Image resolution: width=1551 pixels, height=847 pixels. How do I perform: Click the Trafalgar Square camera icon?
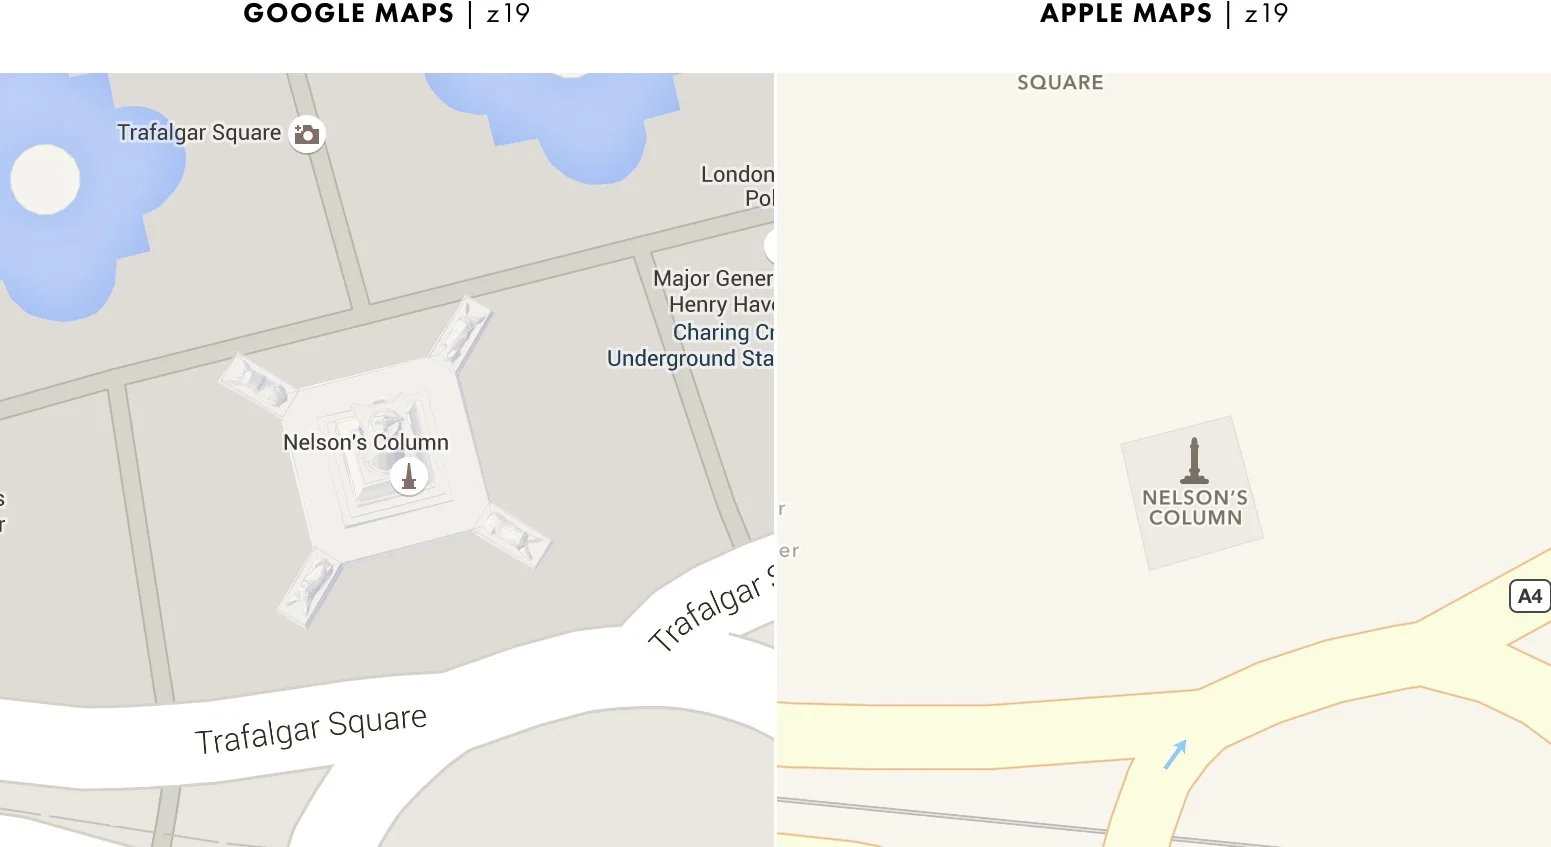307,134
